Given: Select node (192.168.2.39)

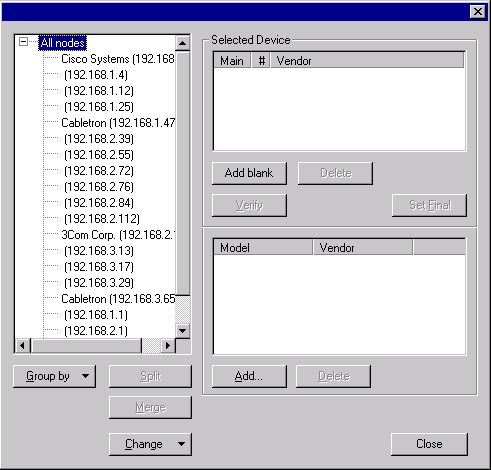Looking at the screenshot, I should click(99, 139).
